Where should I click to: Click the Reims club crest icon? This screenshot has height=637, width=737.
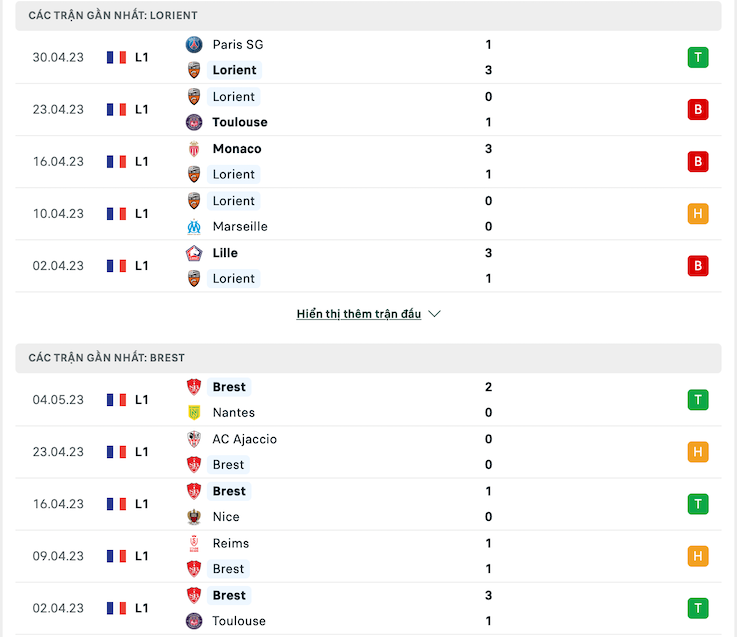pyautogui.click(x=194, y=543)
